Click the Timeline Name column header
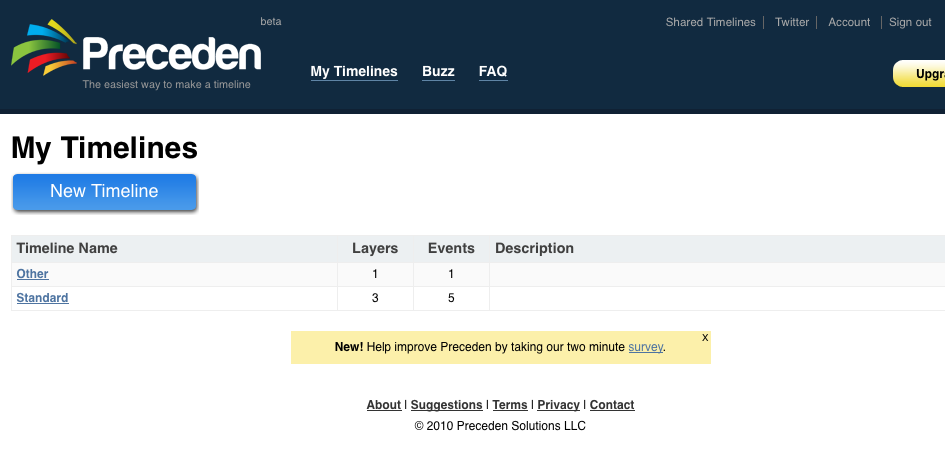 67,248
